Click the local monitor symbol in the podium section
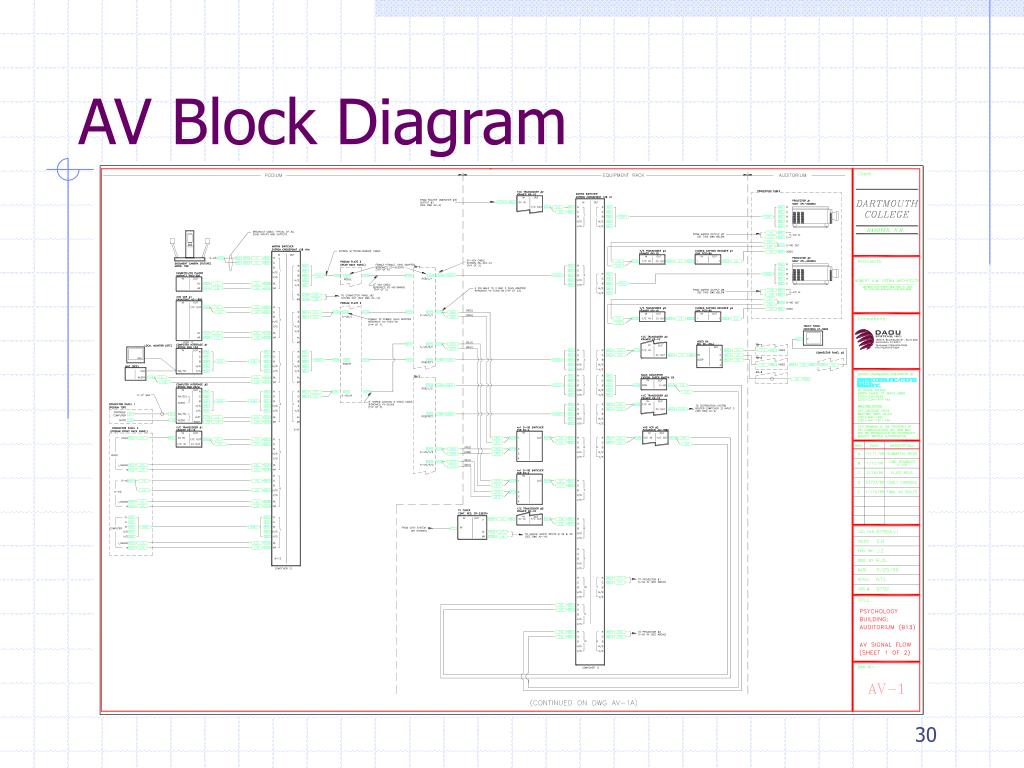The height and width of the screenshot is (768, 1024). pyautogui.click(x=136, y=355)
